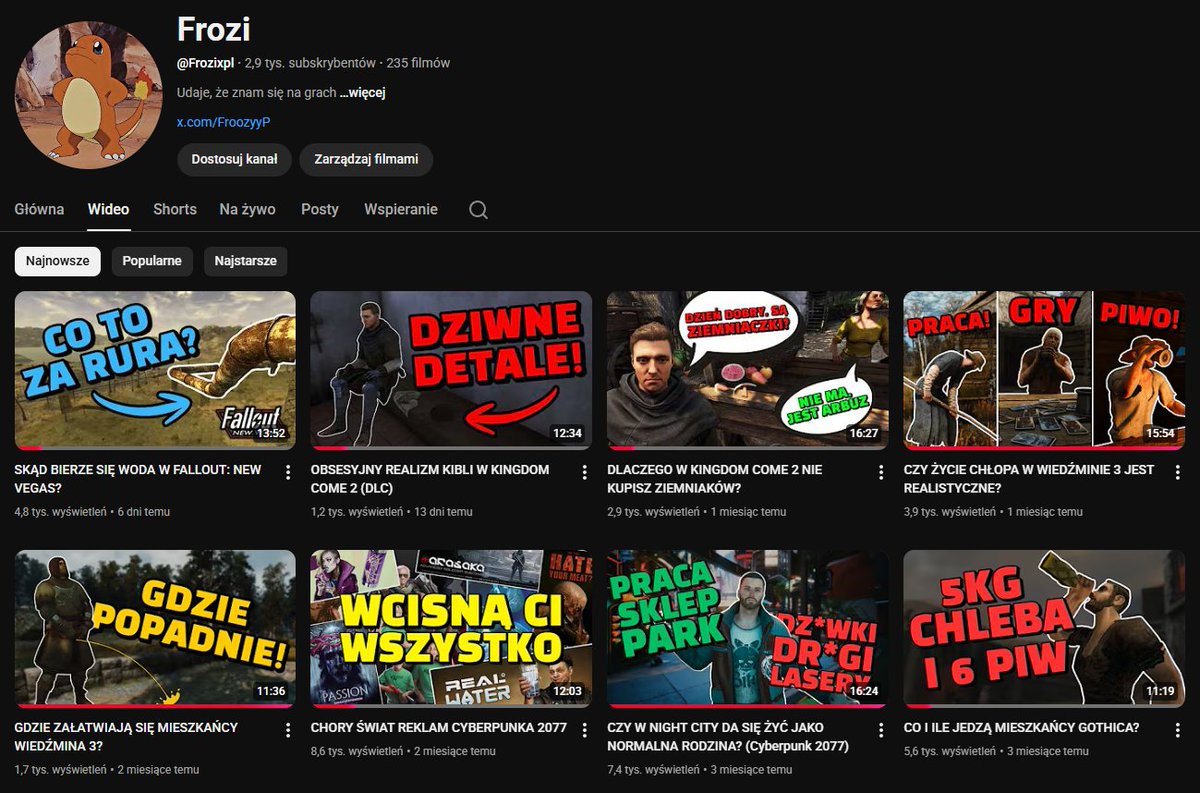Click the 12:34 duration badge
The height and width of the screenshot is (793, 1200).
[567, 434]
